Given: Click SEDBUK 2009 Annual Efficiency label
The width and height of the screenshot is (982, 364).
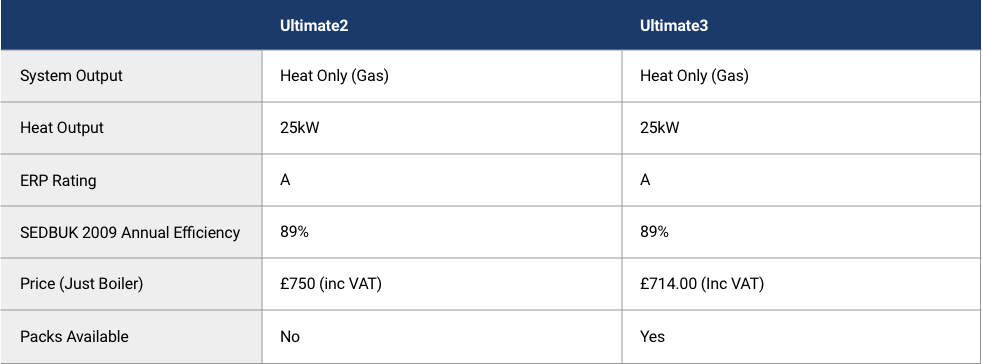Looking at the screenshot, I should tap(130, 232).
